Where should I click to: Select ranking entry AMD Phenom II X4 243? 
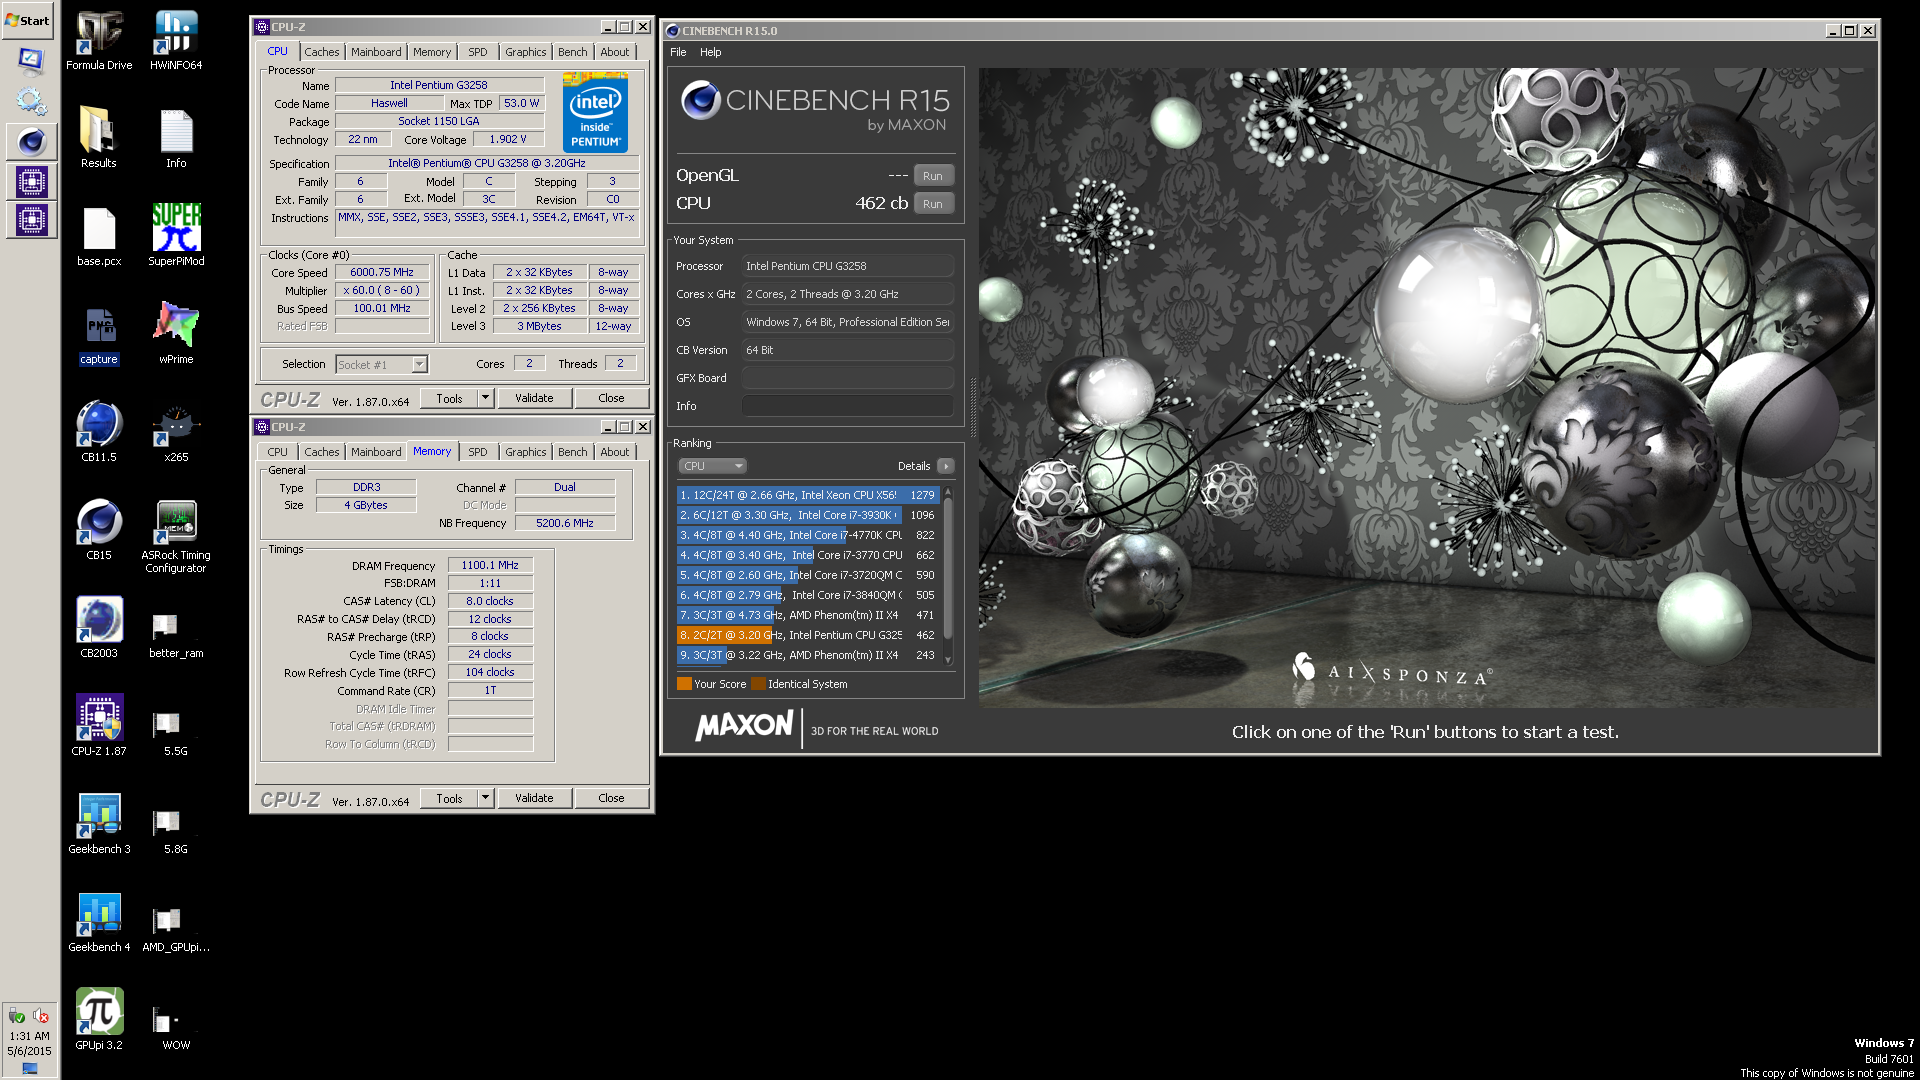click(807, 655)
